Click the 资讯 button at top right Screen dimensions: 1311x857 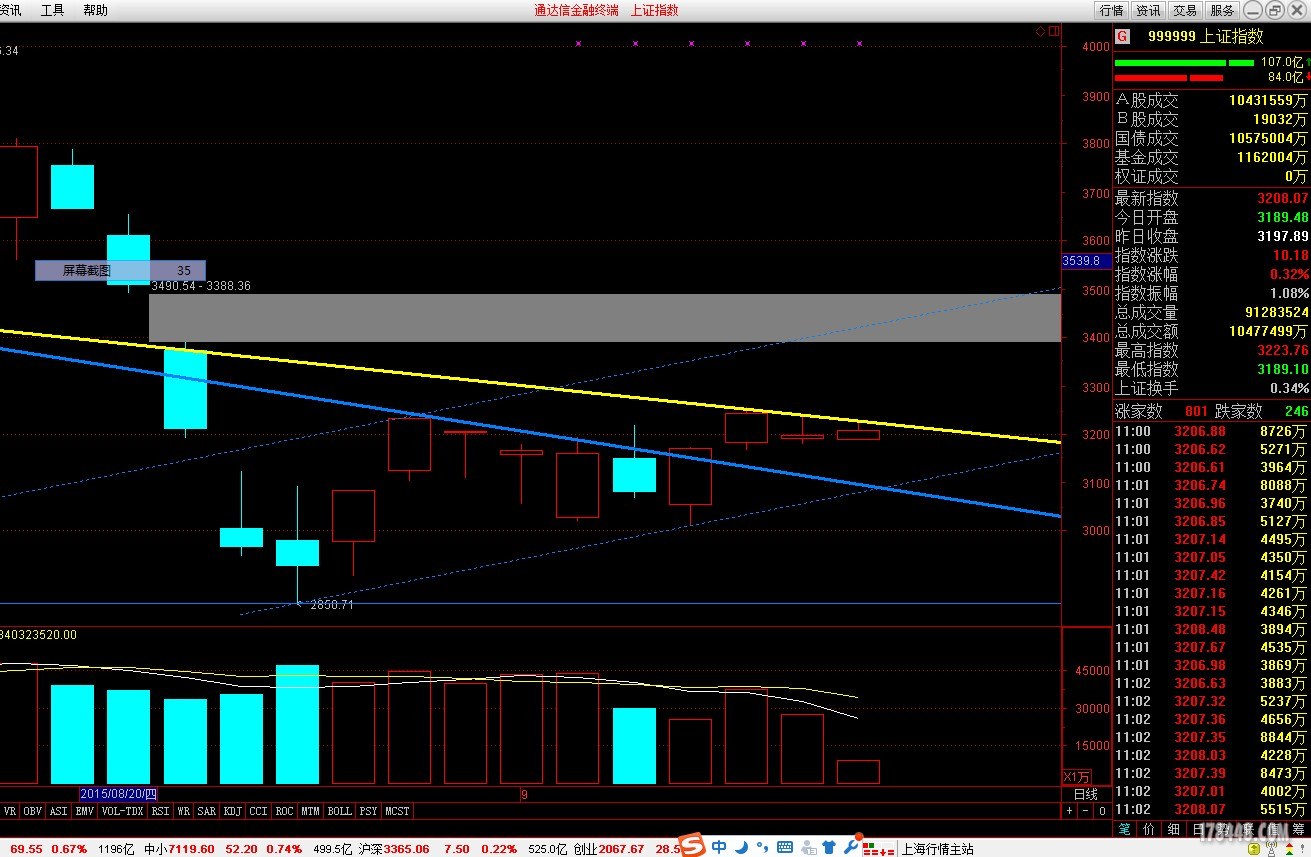1148,10
